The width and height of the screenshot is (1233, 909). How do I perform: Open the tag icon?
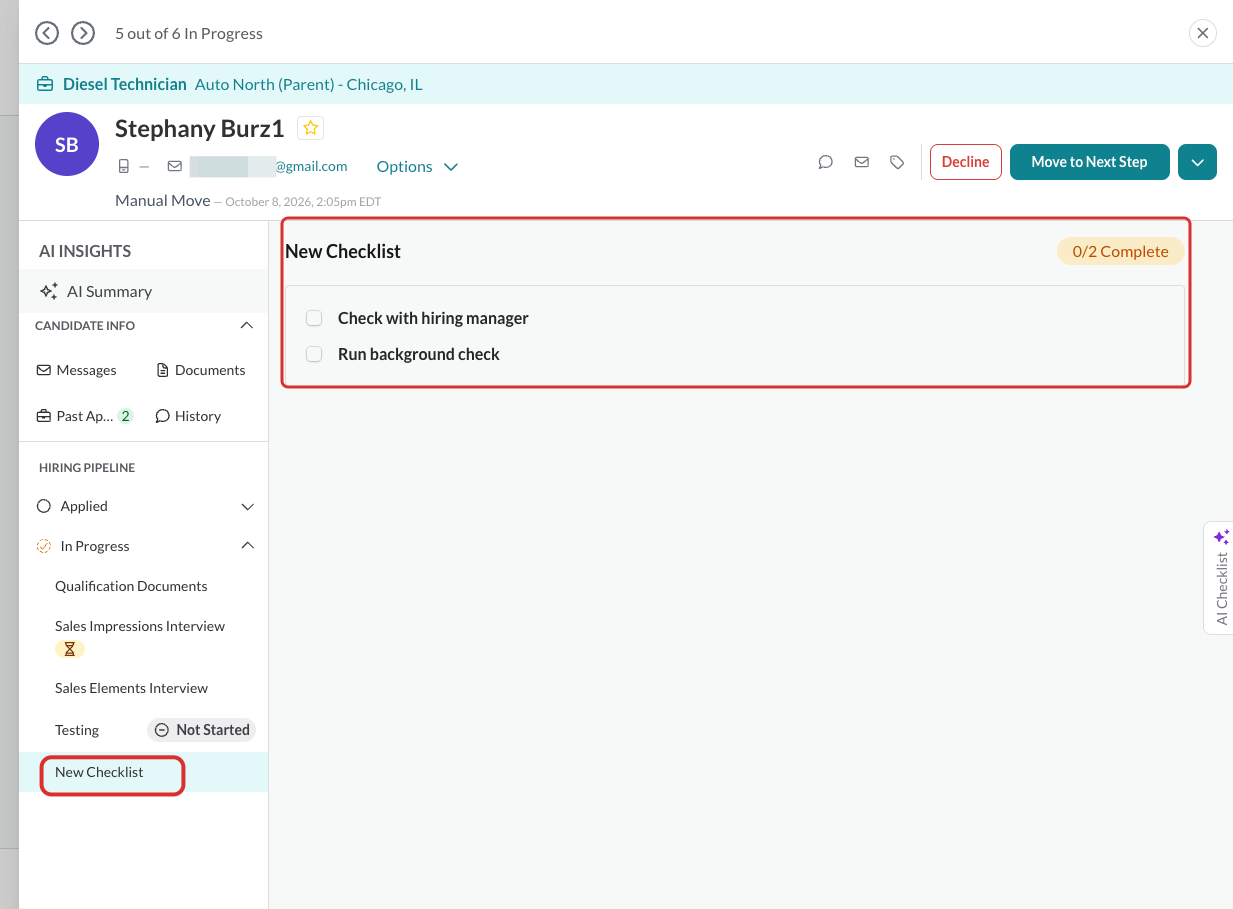897,162
